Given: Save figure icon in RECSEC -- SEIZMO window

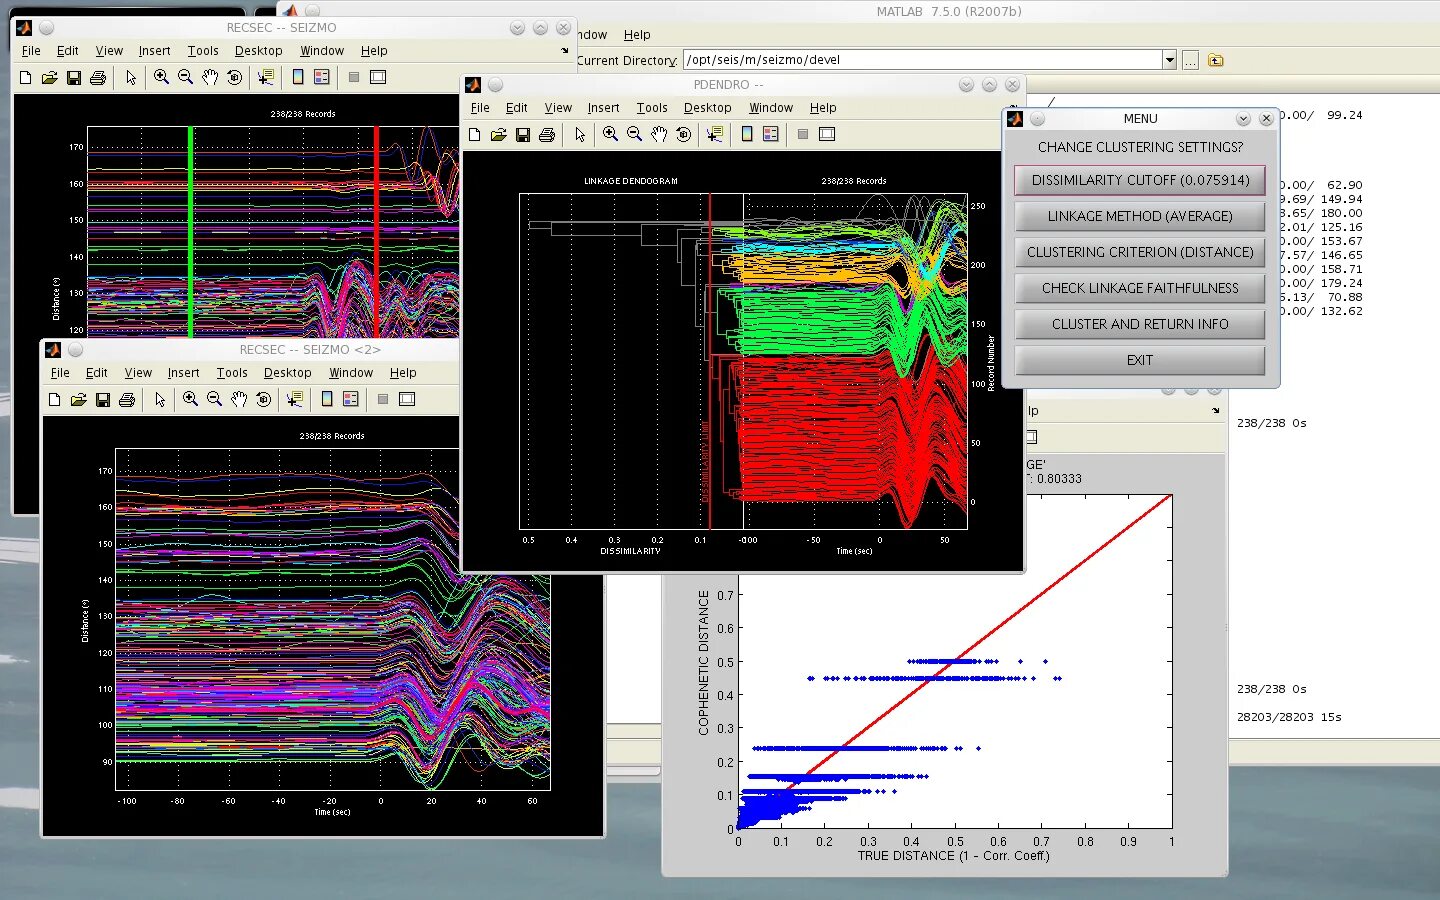Looking at the screenshot, I should [x=73, y=77].
